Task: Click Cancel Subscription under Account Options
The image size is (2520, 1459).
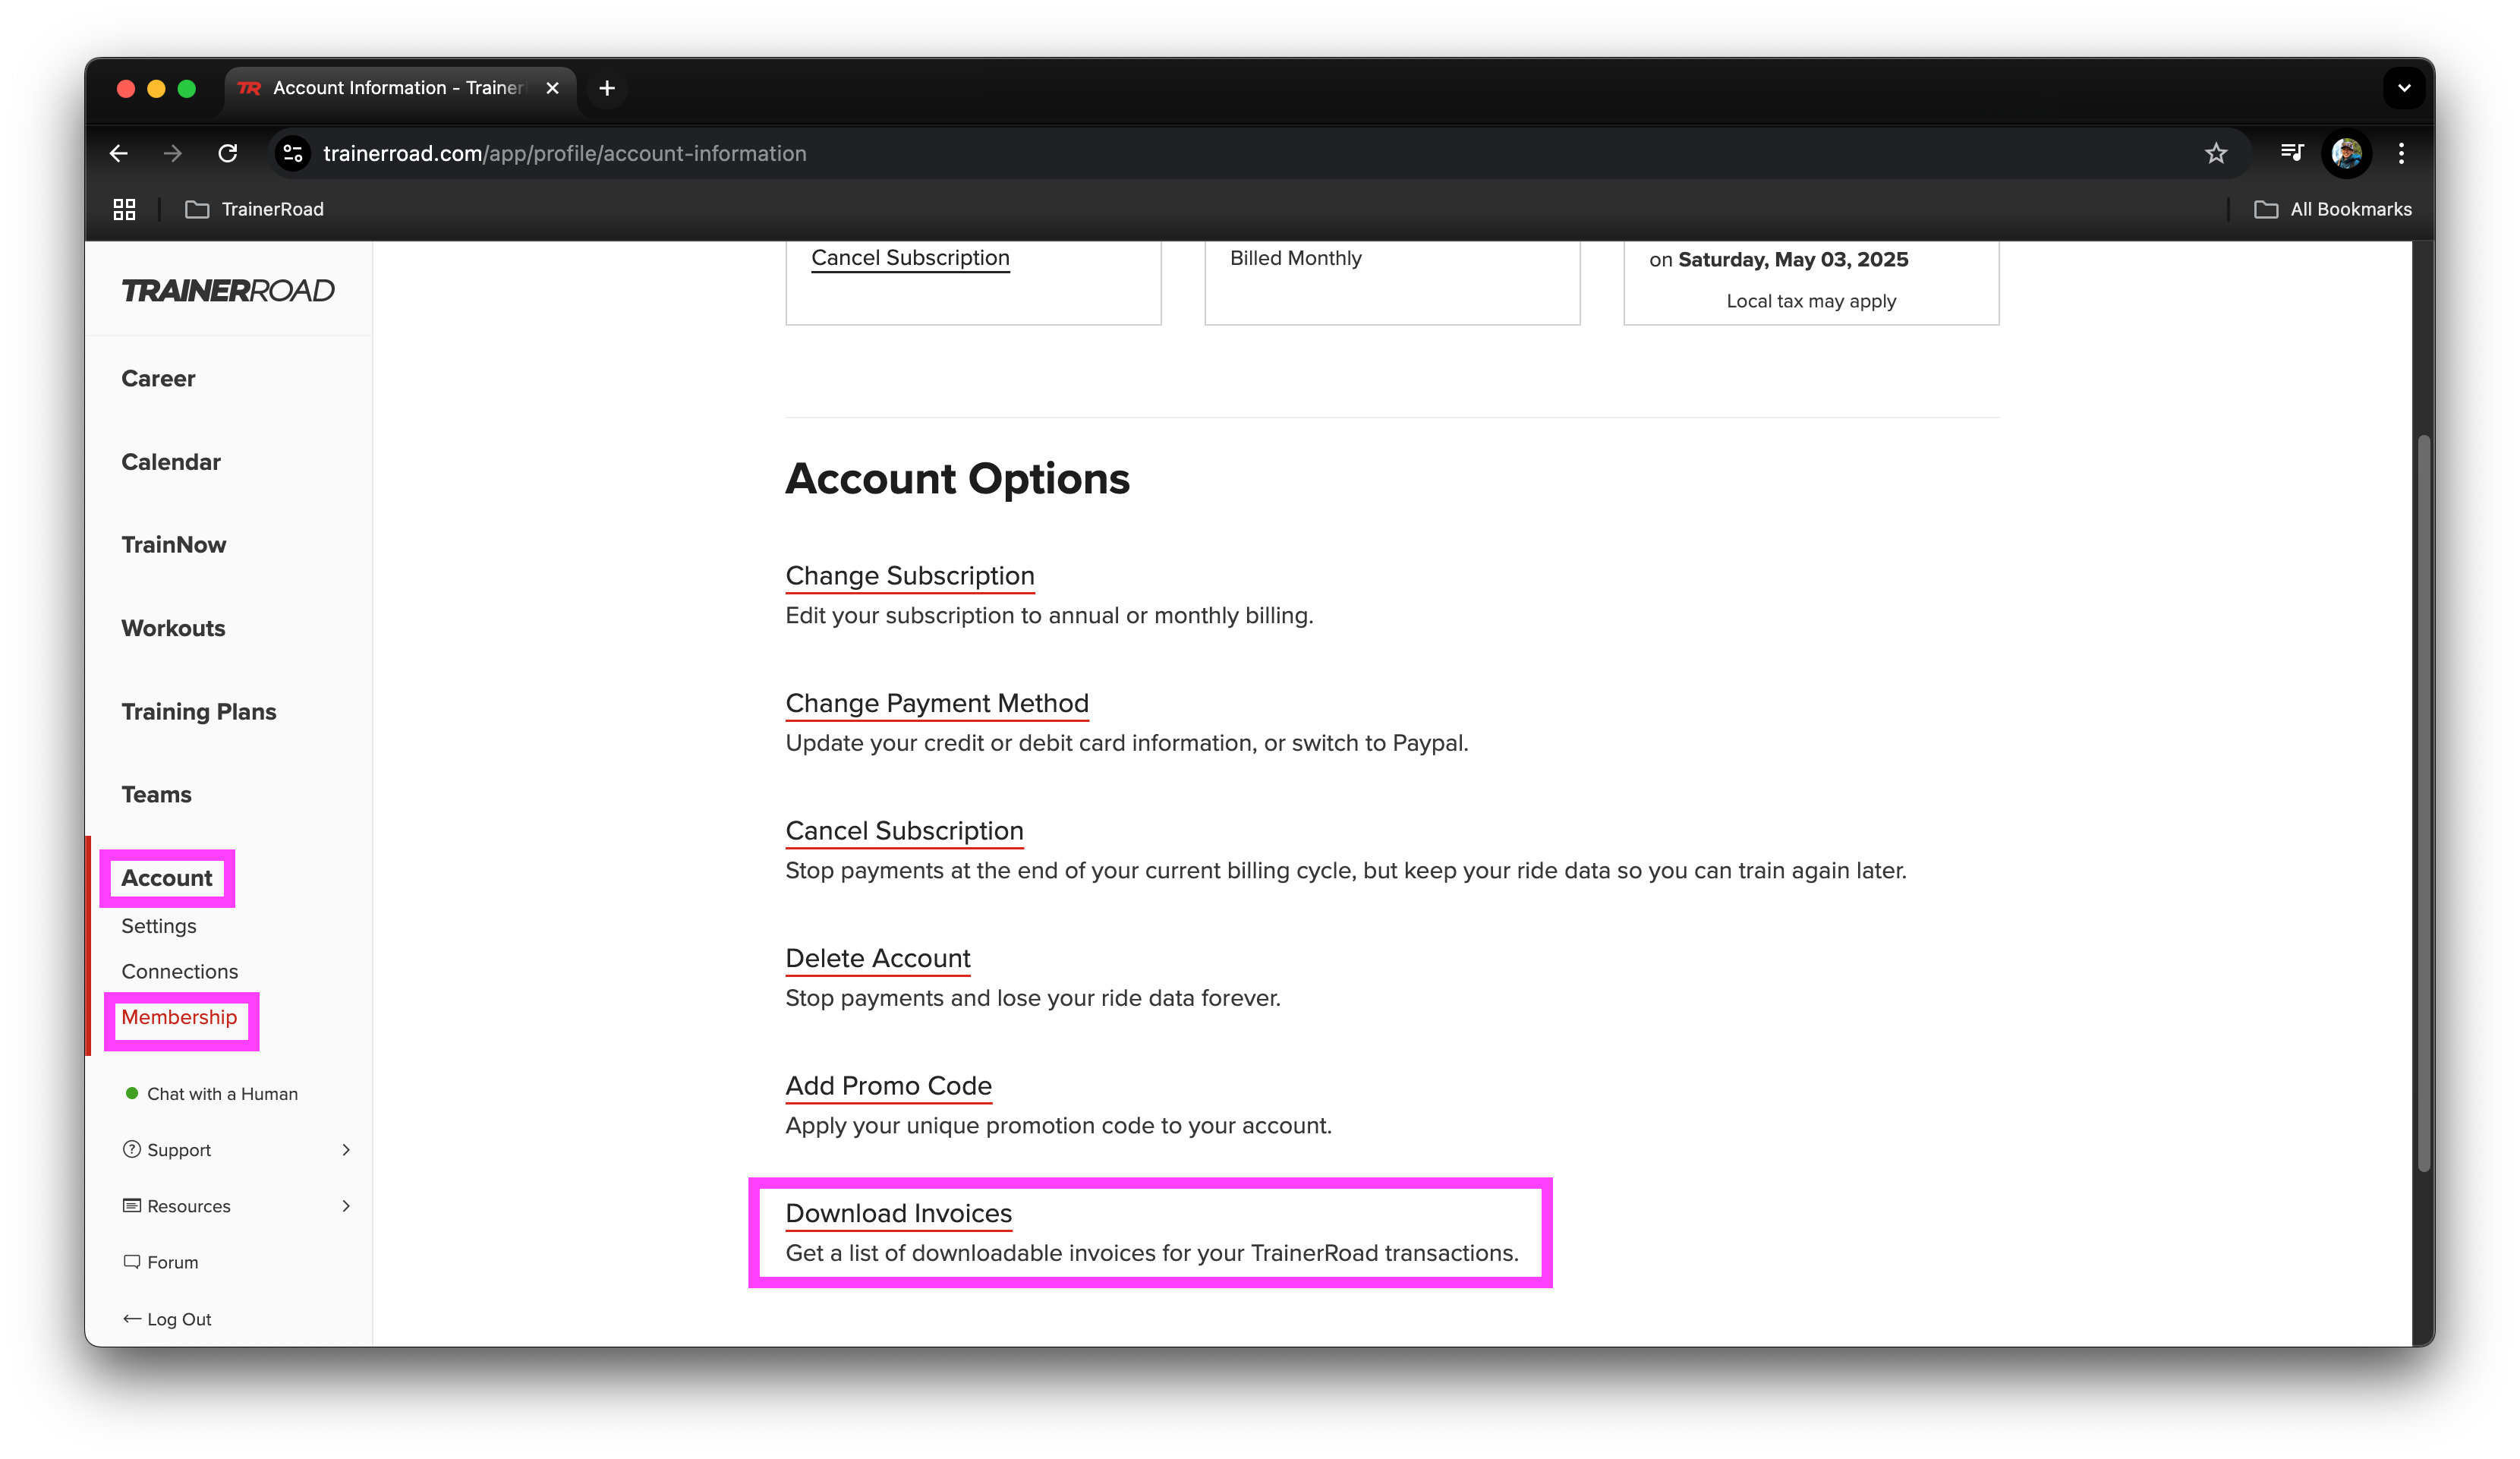Action: click(904, 831)
